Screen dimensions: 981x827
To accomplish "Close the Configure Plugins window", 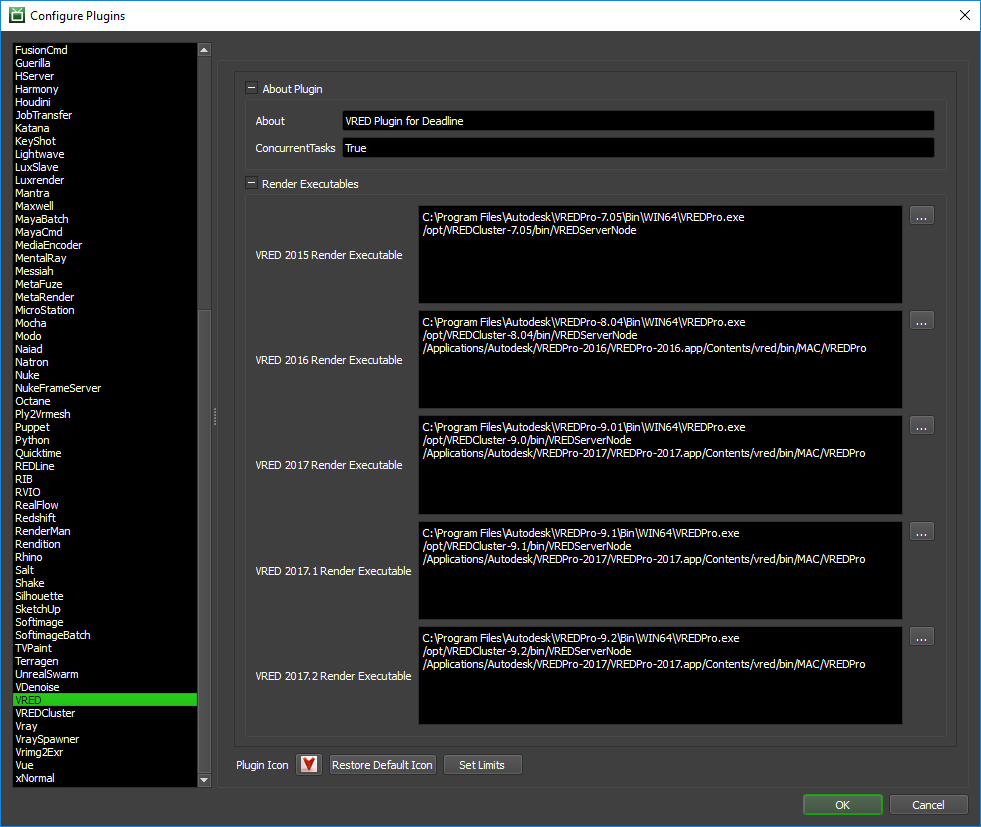I will (965, 15).
